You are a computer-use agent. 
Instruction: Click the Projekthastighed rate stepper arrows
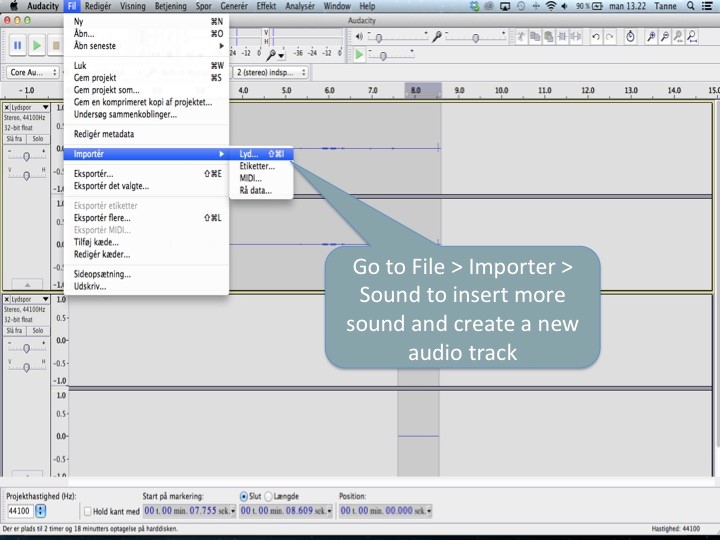(40, 511)
